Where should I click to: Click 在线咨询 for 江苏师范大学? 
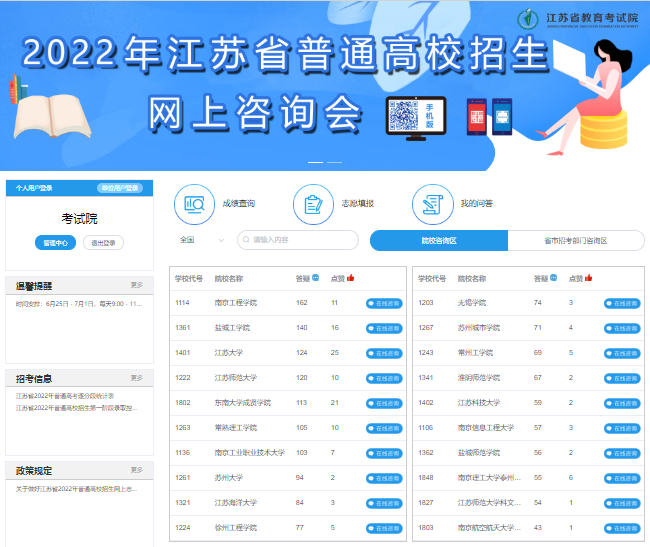(x=384, y=378)
